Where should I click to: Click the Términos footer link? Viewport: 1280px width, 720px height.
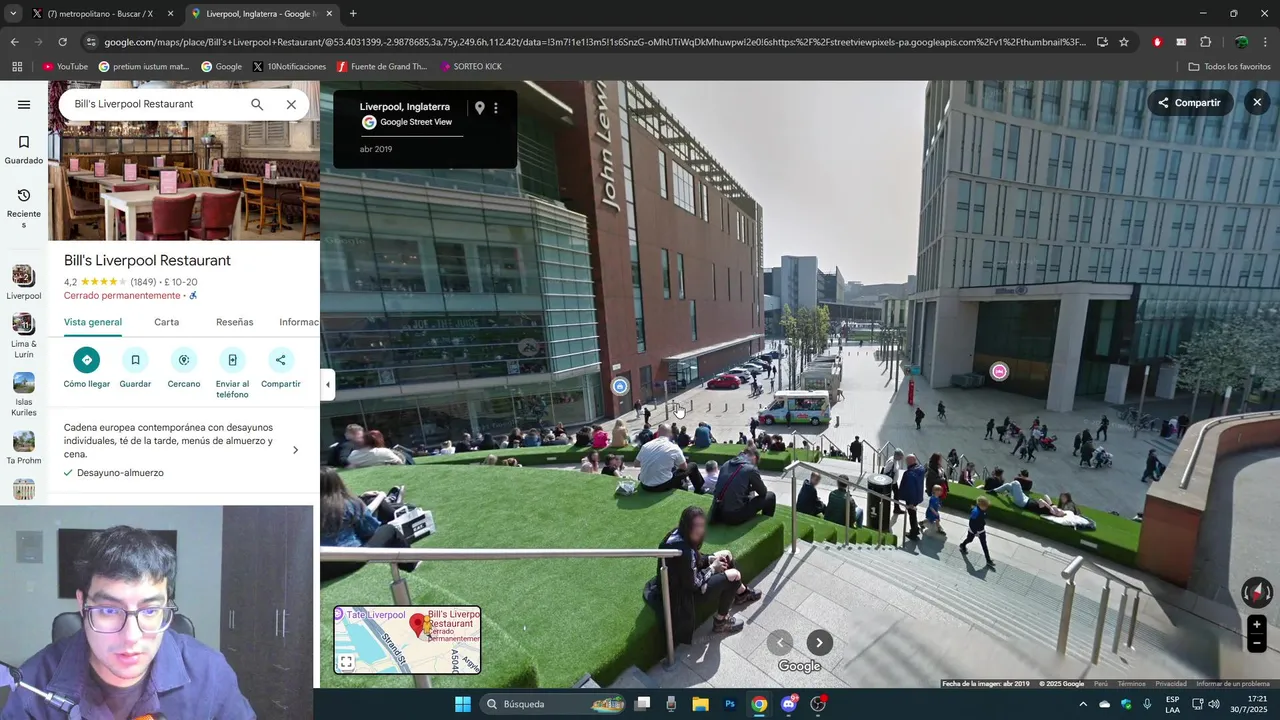coord(1132,684)
